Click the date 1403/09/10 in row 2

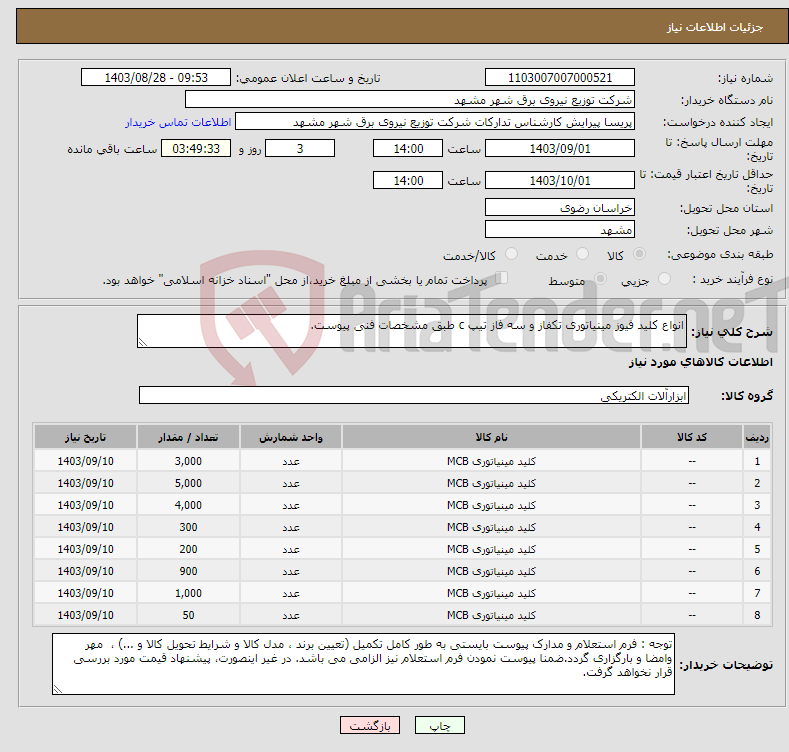click(x=86, y=483)
